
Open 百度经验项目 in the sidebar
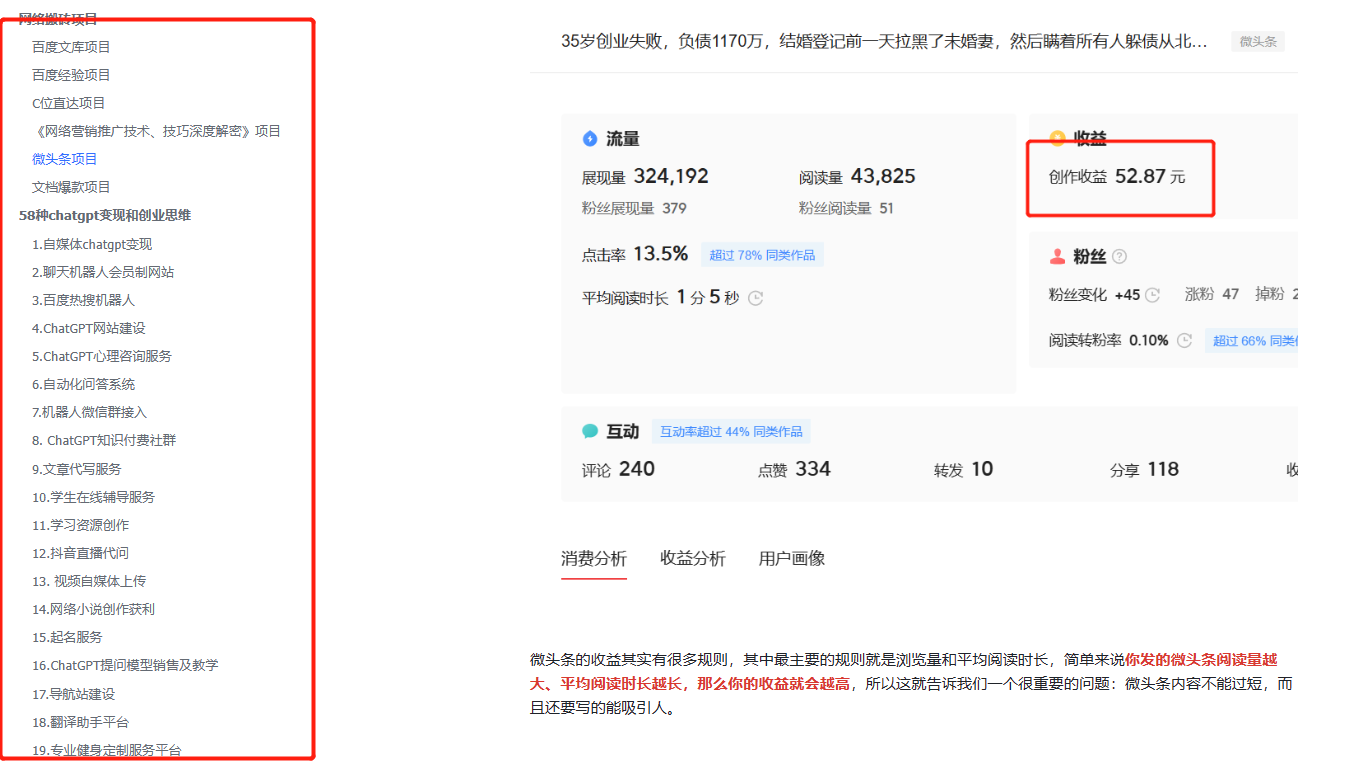71,75
